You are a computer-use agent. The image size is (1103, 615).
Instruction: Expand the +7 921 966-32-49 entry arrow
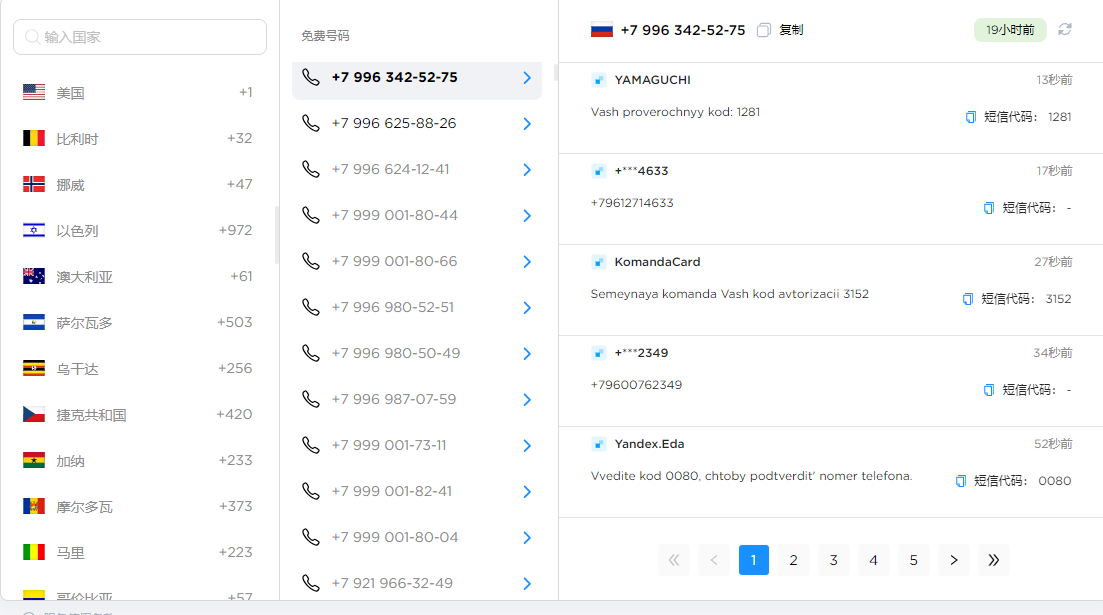527,583
